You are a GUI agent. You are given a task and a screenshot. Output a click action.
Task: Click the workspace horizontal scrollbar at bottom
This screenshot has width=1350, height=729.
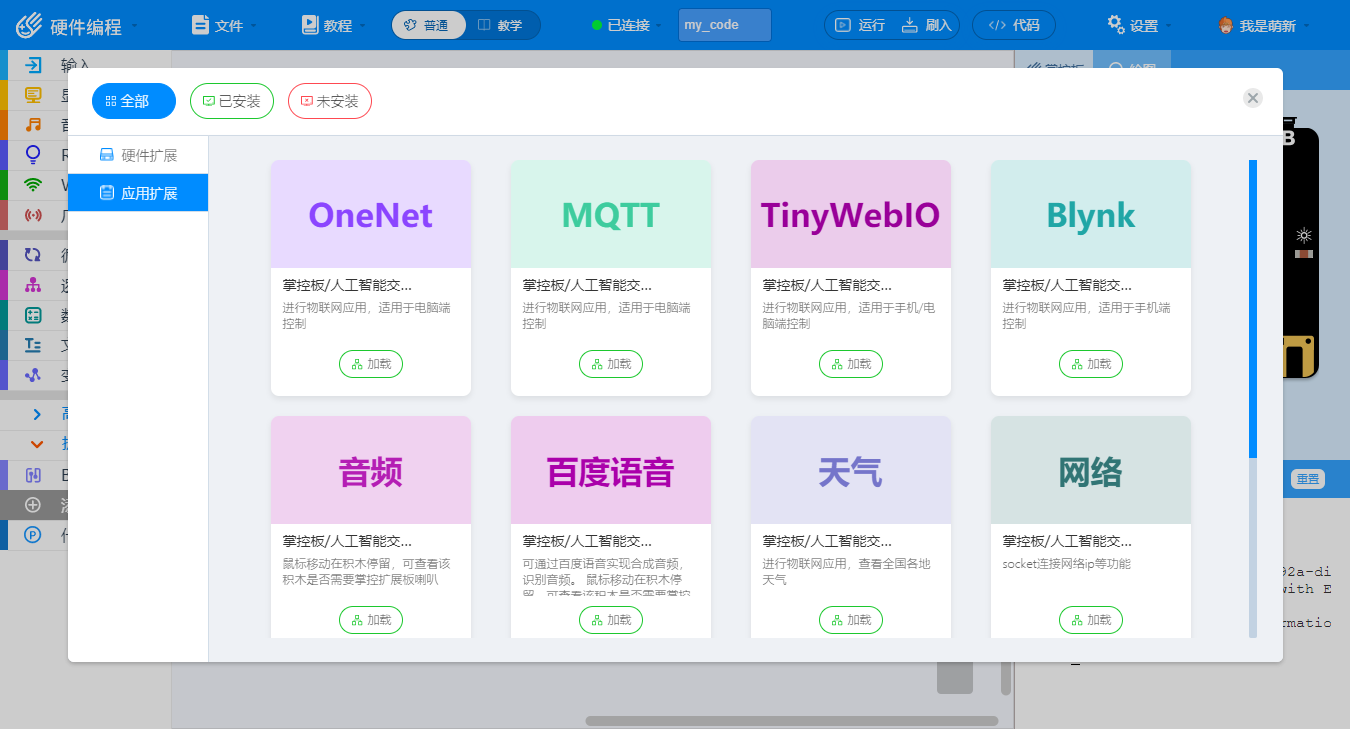(x=792, y=720)
